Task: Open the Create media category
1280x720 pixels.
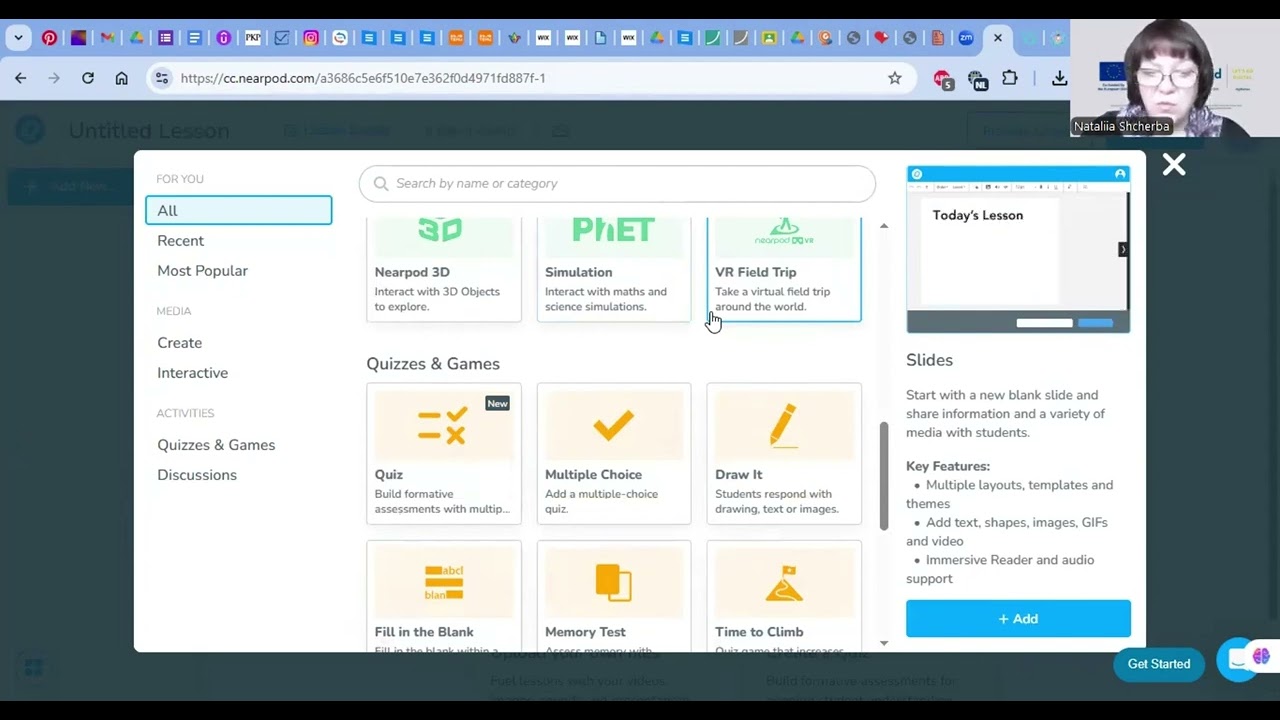Action: 179,343
